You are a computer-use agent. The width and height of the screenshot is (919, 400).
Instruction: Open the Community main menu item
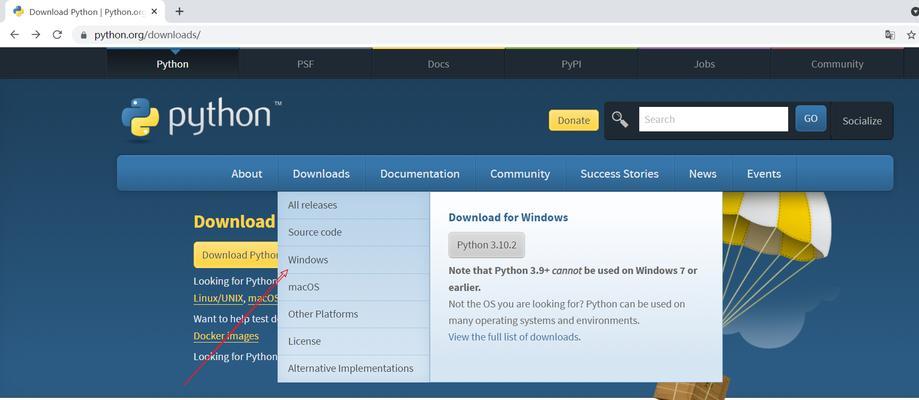tap(520, 174)
